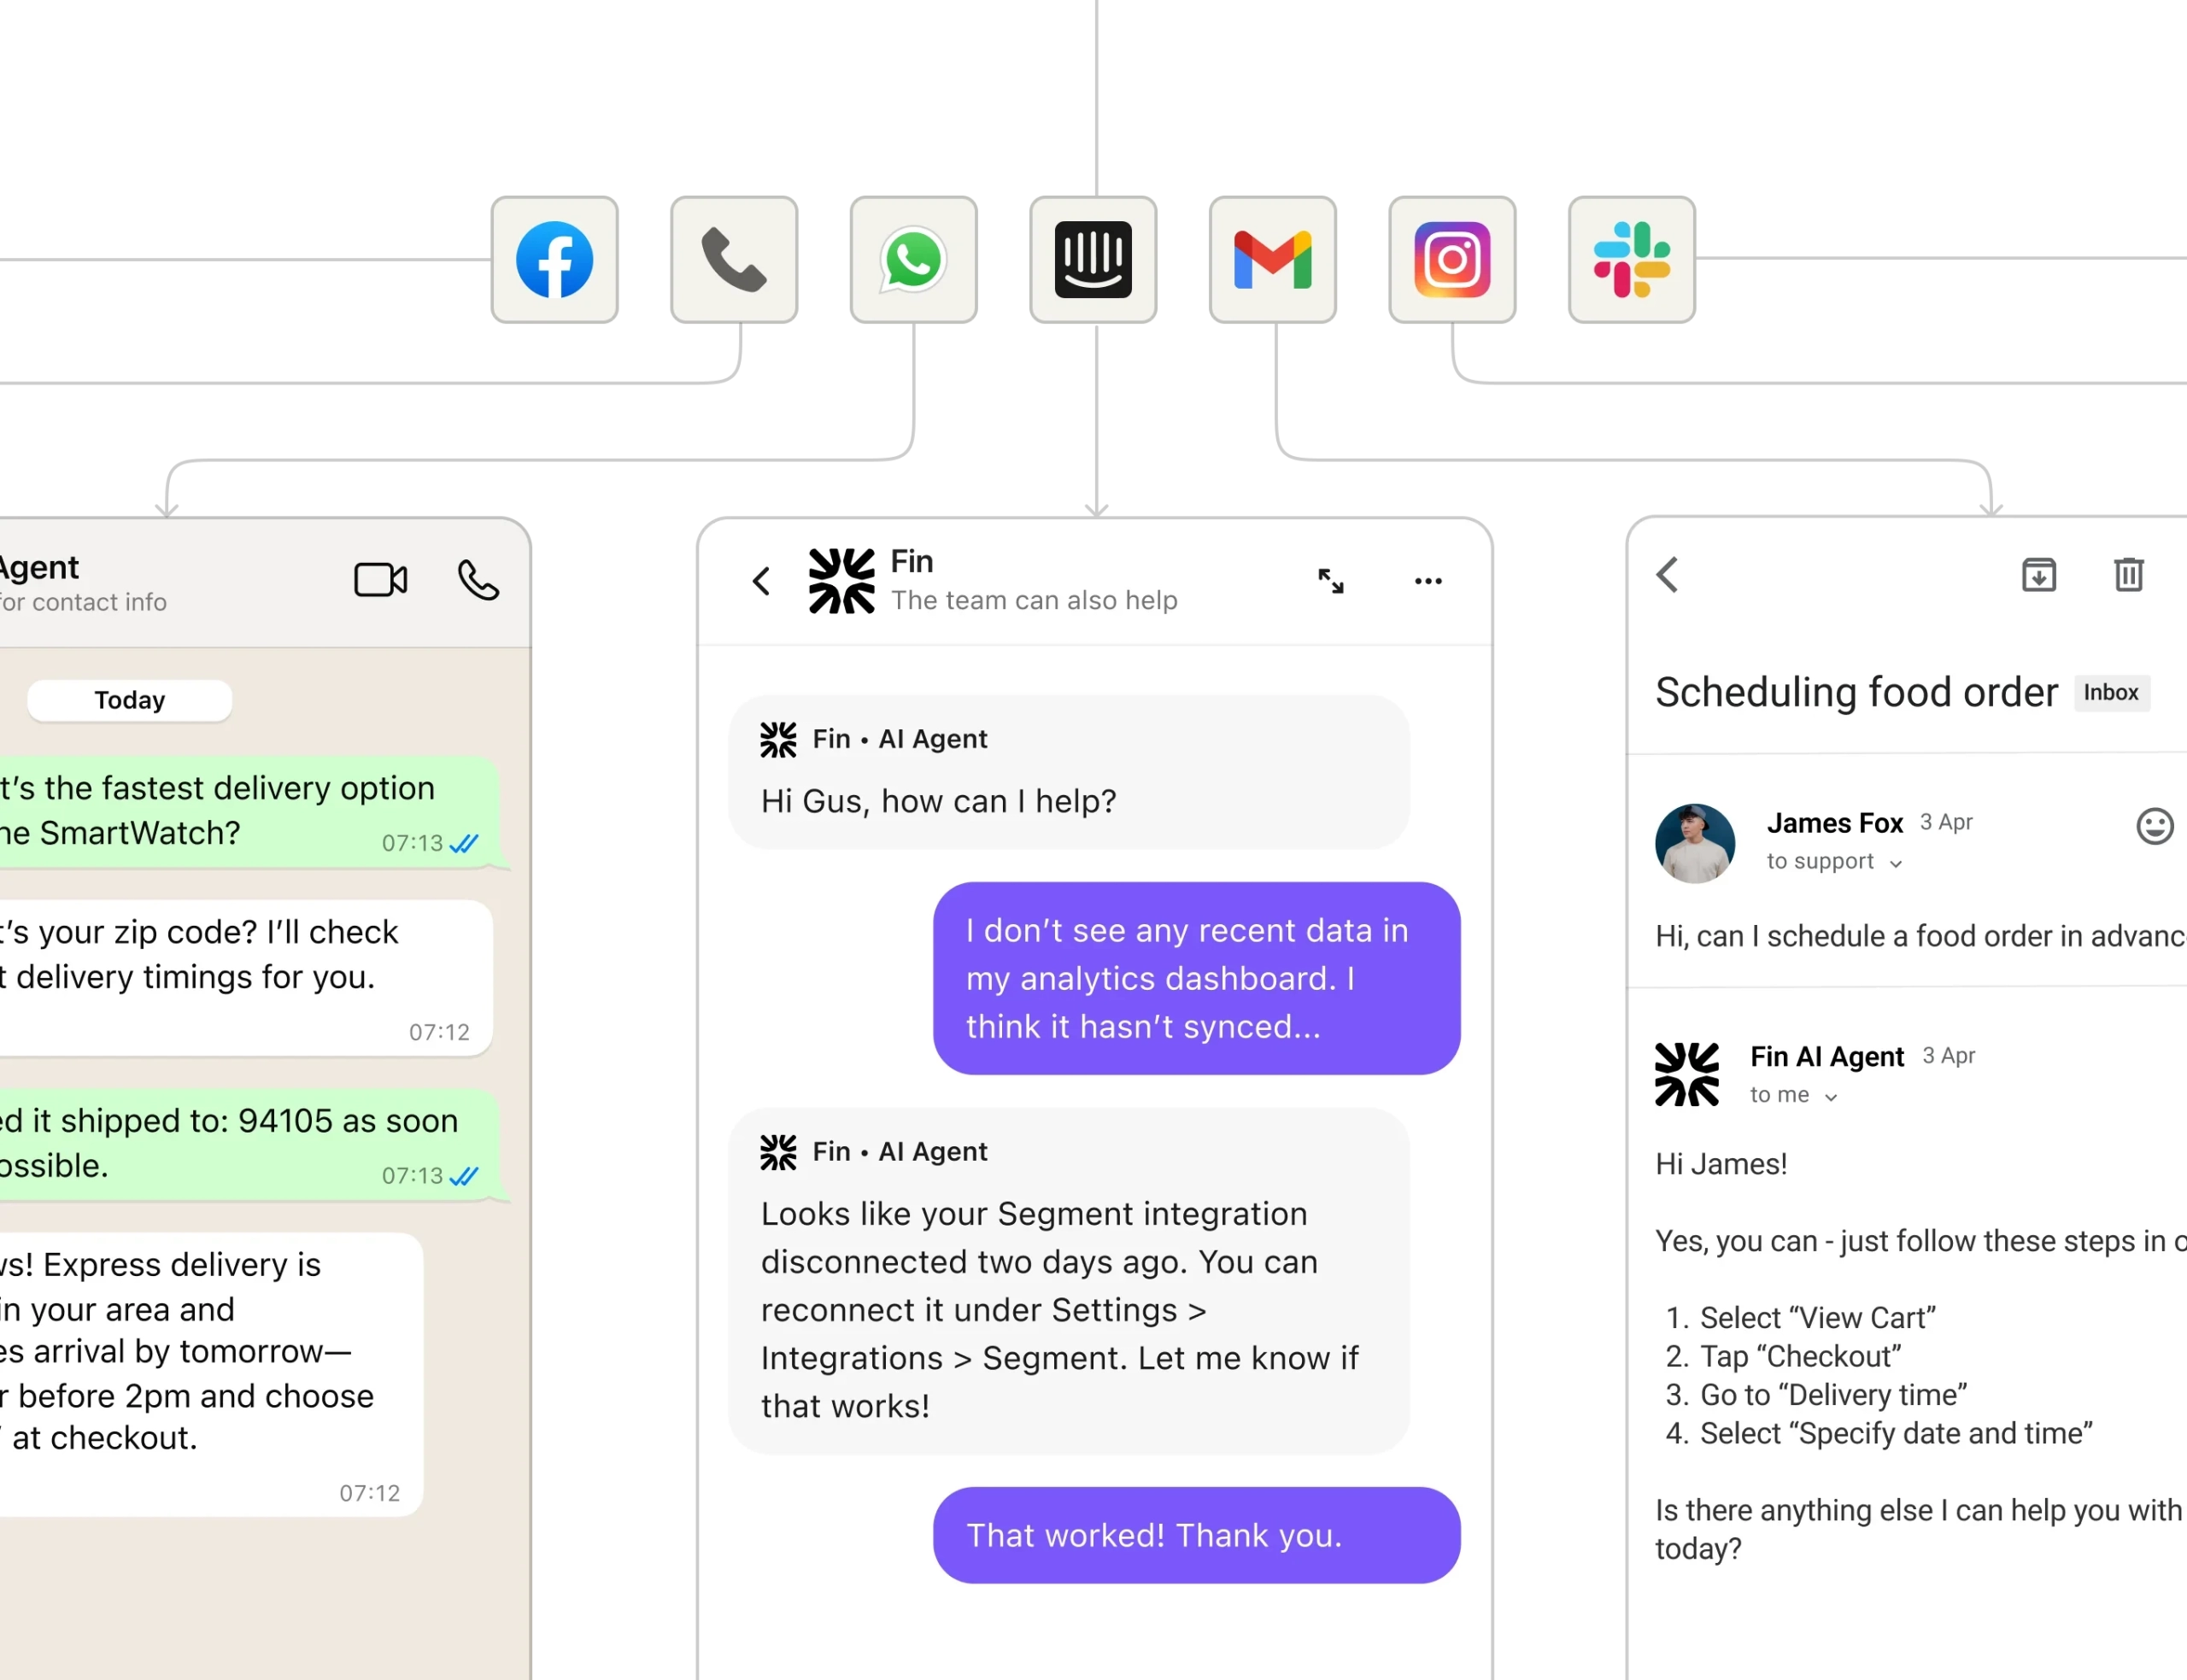
Task: Archive the Scheduling food order email
Action: (2038, 575)
